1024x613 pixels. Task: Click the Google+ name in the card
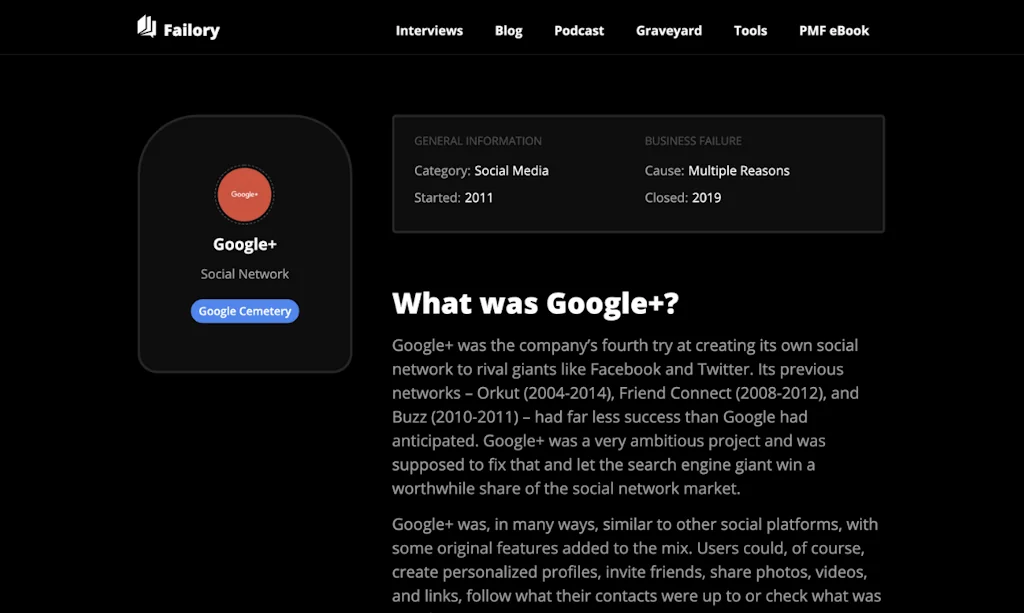point(245,245)
